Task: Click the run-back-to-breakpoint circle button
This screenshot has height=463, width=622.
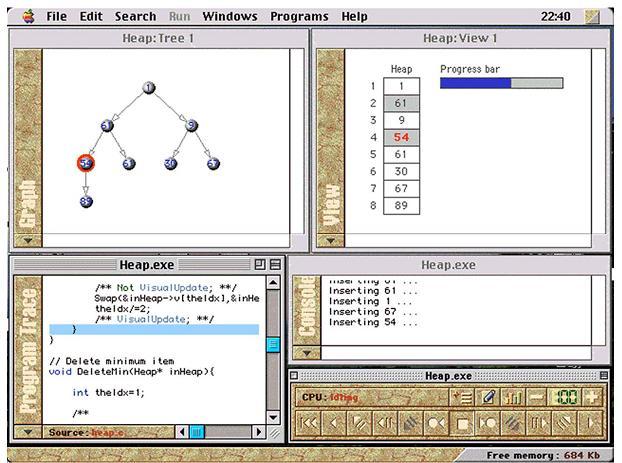Action: 436,423
